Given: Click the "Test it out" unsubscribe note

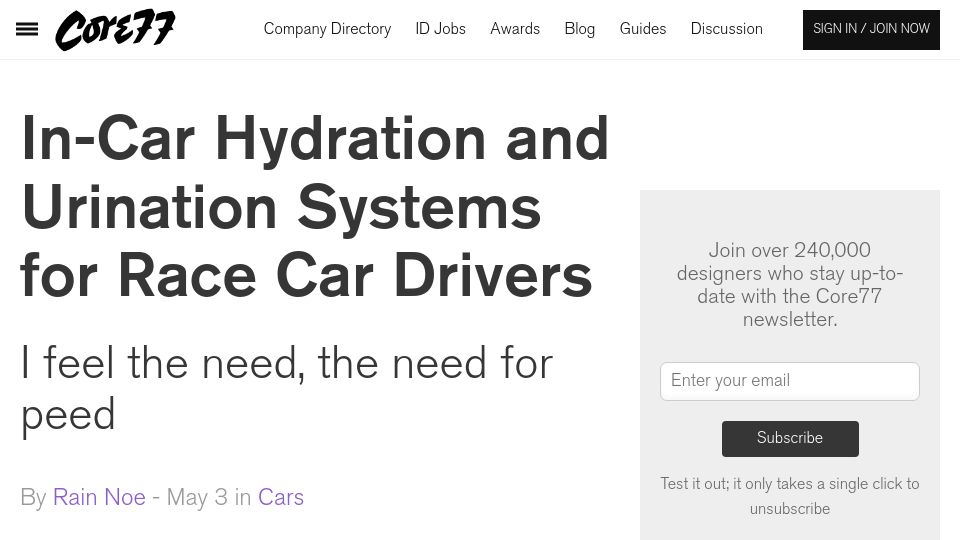Looking at the screenshot, I should [790, 496].
